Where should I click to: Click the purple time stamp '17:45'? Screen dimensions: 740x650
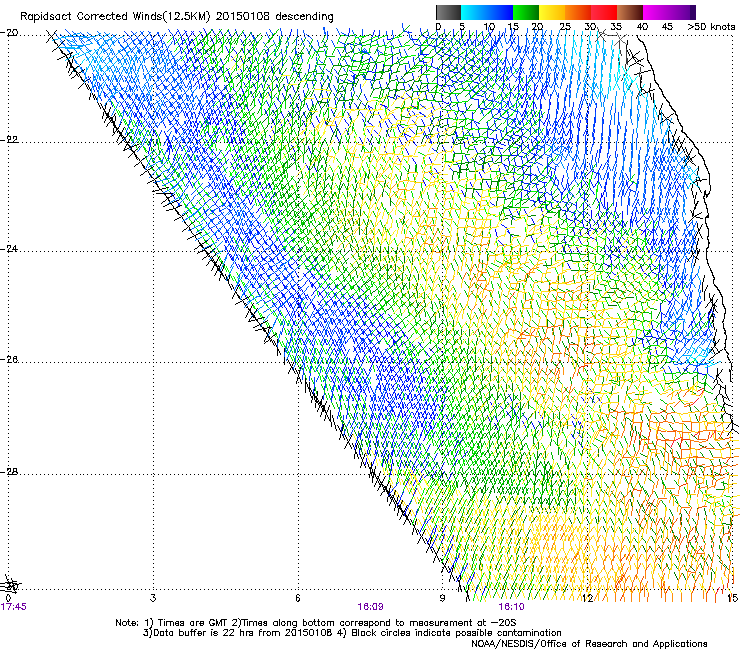tap(14, 607)
